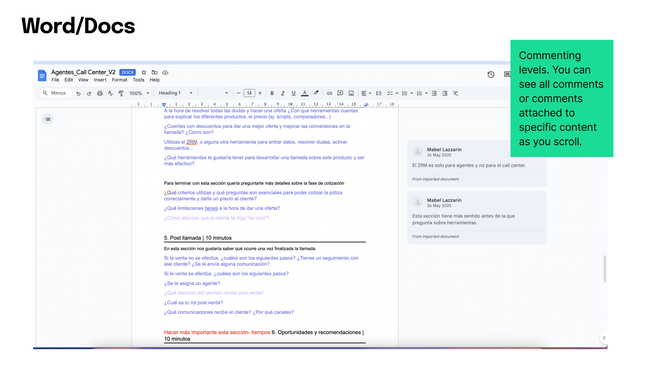Select the paint format tool

coord(121,94)
